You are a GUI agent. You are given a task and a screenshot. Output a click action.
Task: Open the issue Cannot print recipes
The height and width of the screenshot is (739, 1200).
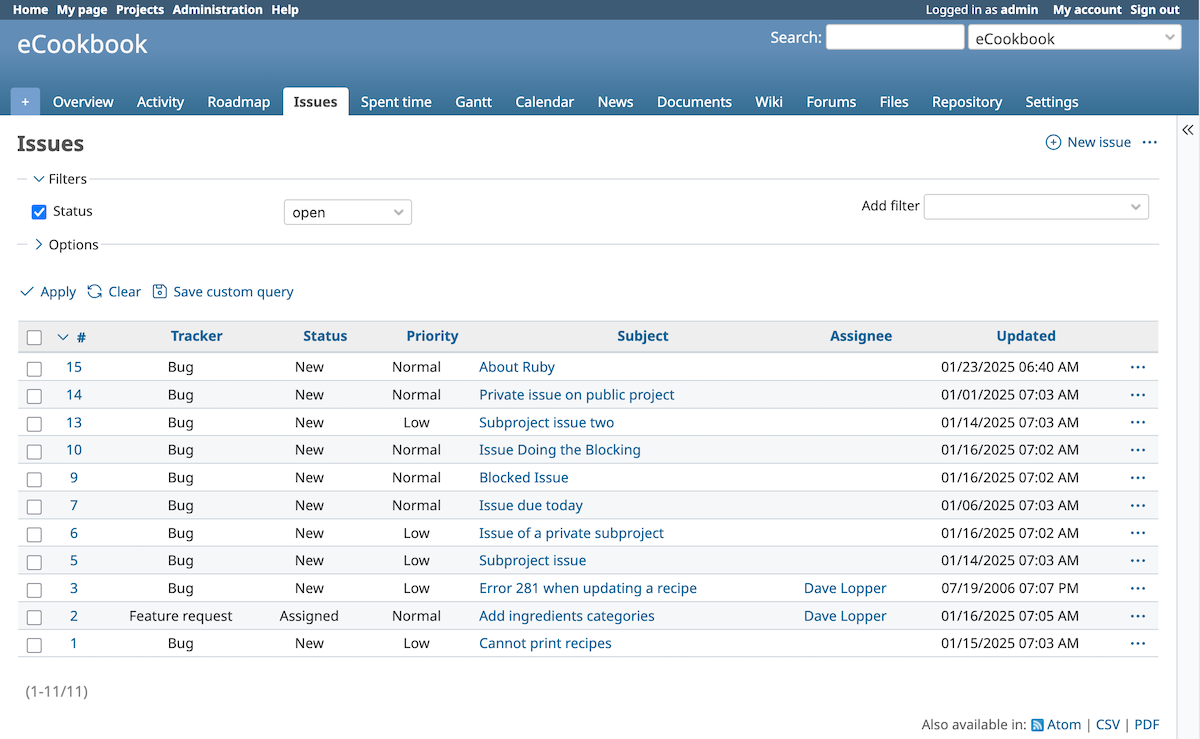(545, 643)
